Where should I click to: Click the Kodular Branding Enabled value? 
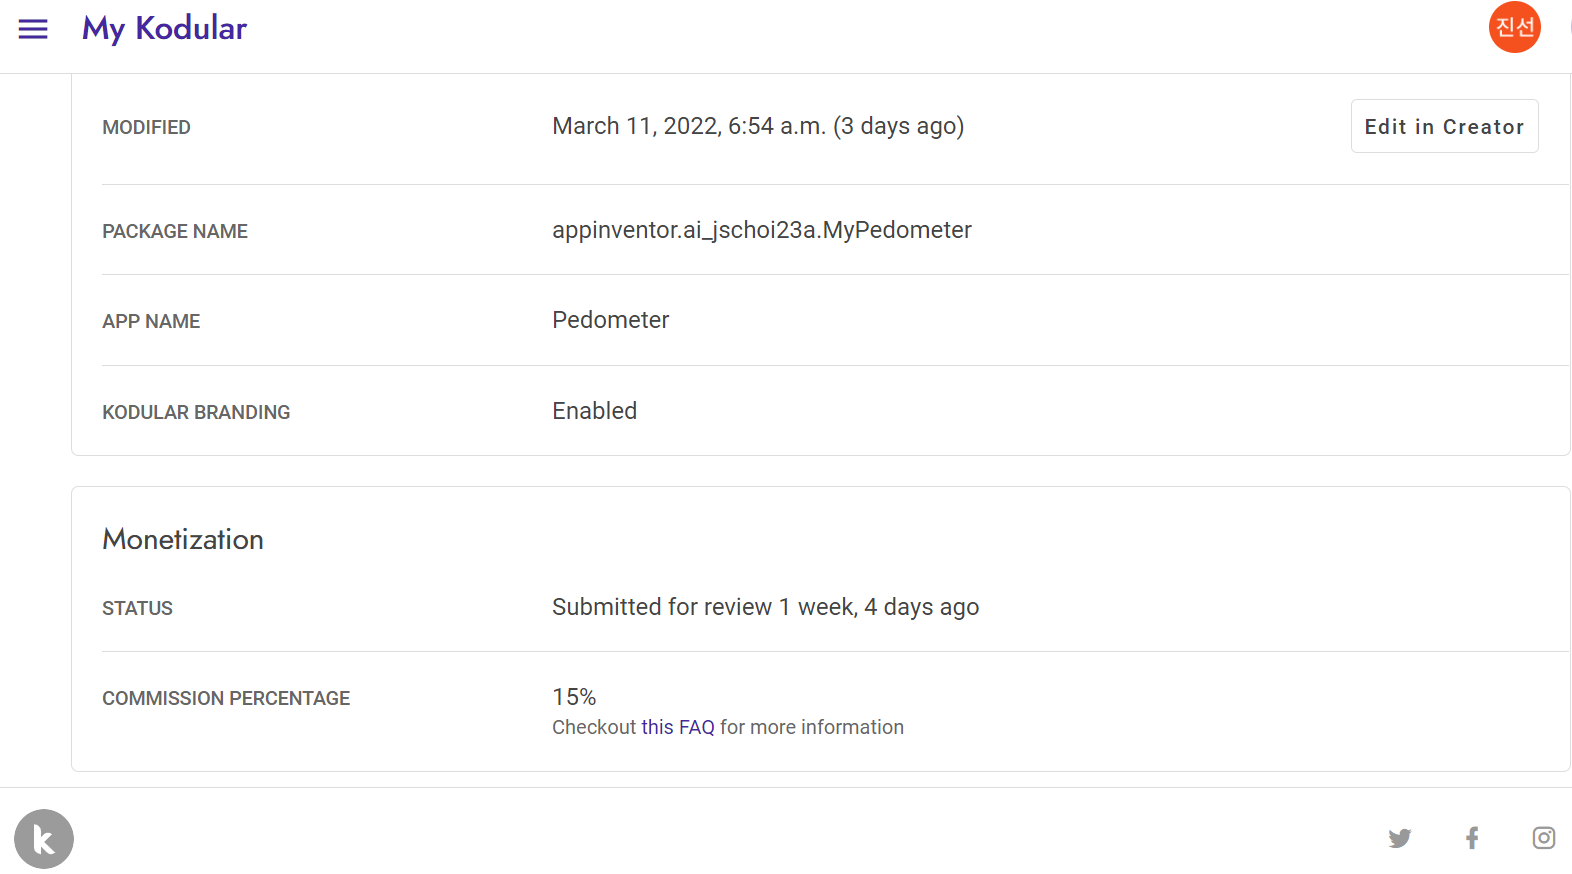click(594, 411)
